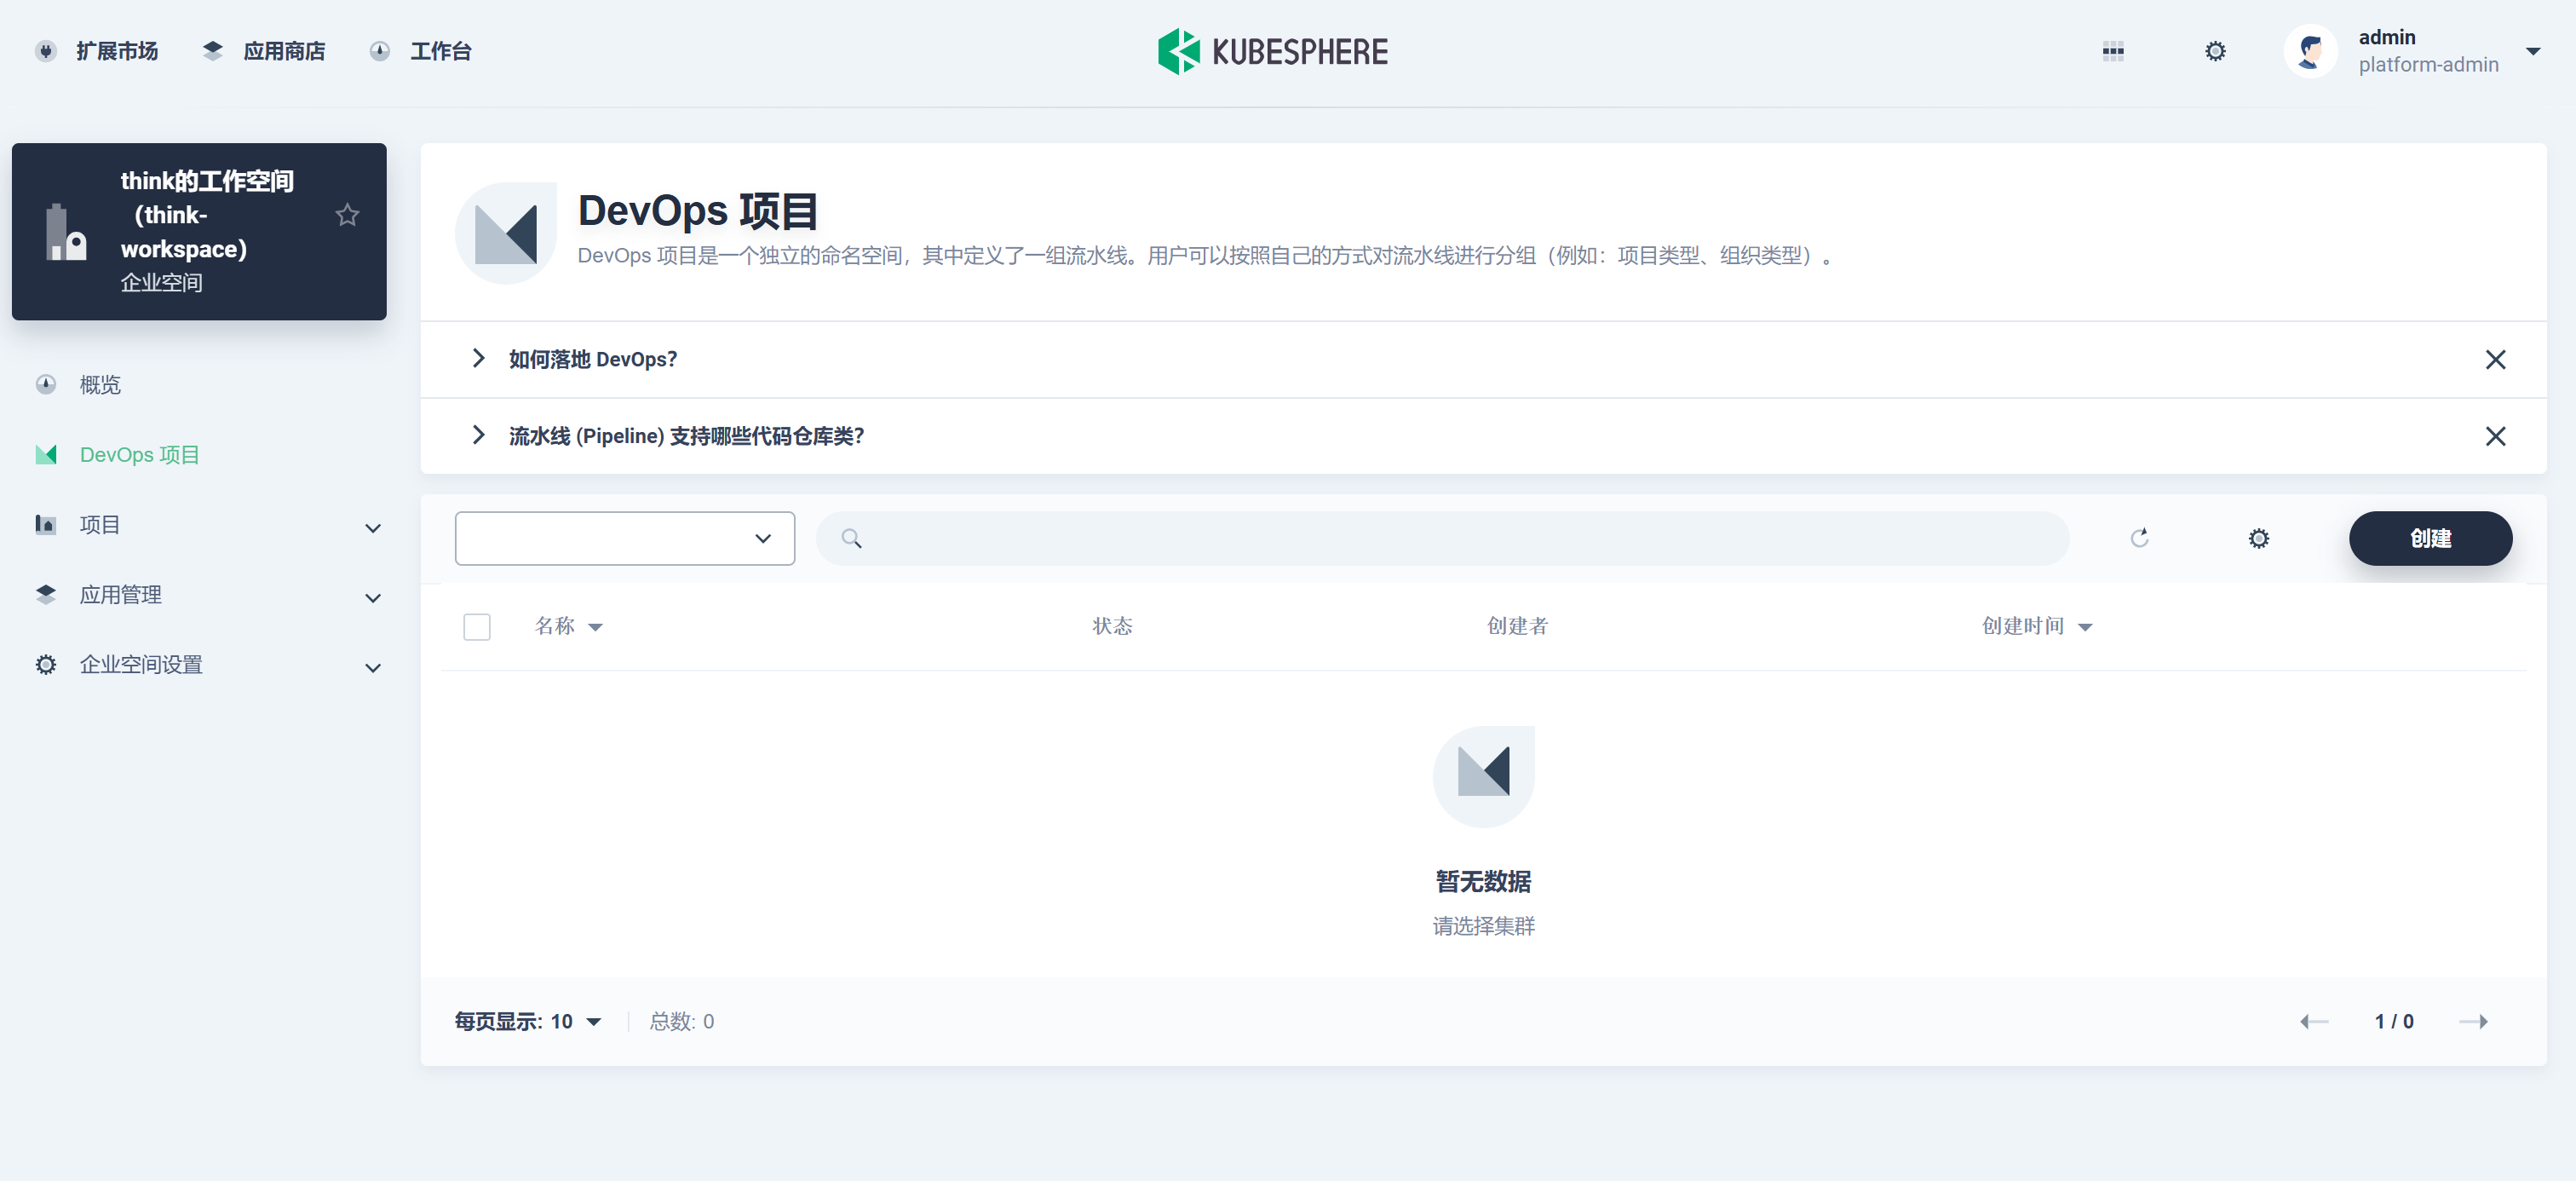Open the 应用商店 app store
2576x1181 pixels.
pos(264,51)
